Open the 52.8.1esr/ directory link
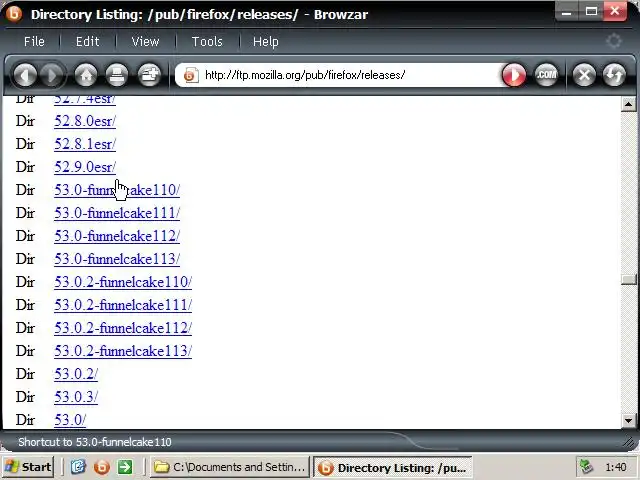640x480 pixels. pos(85,144)
